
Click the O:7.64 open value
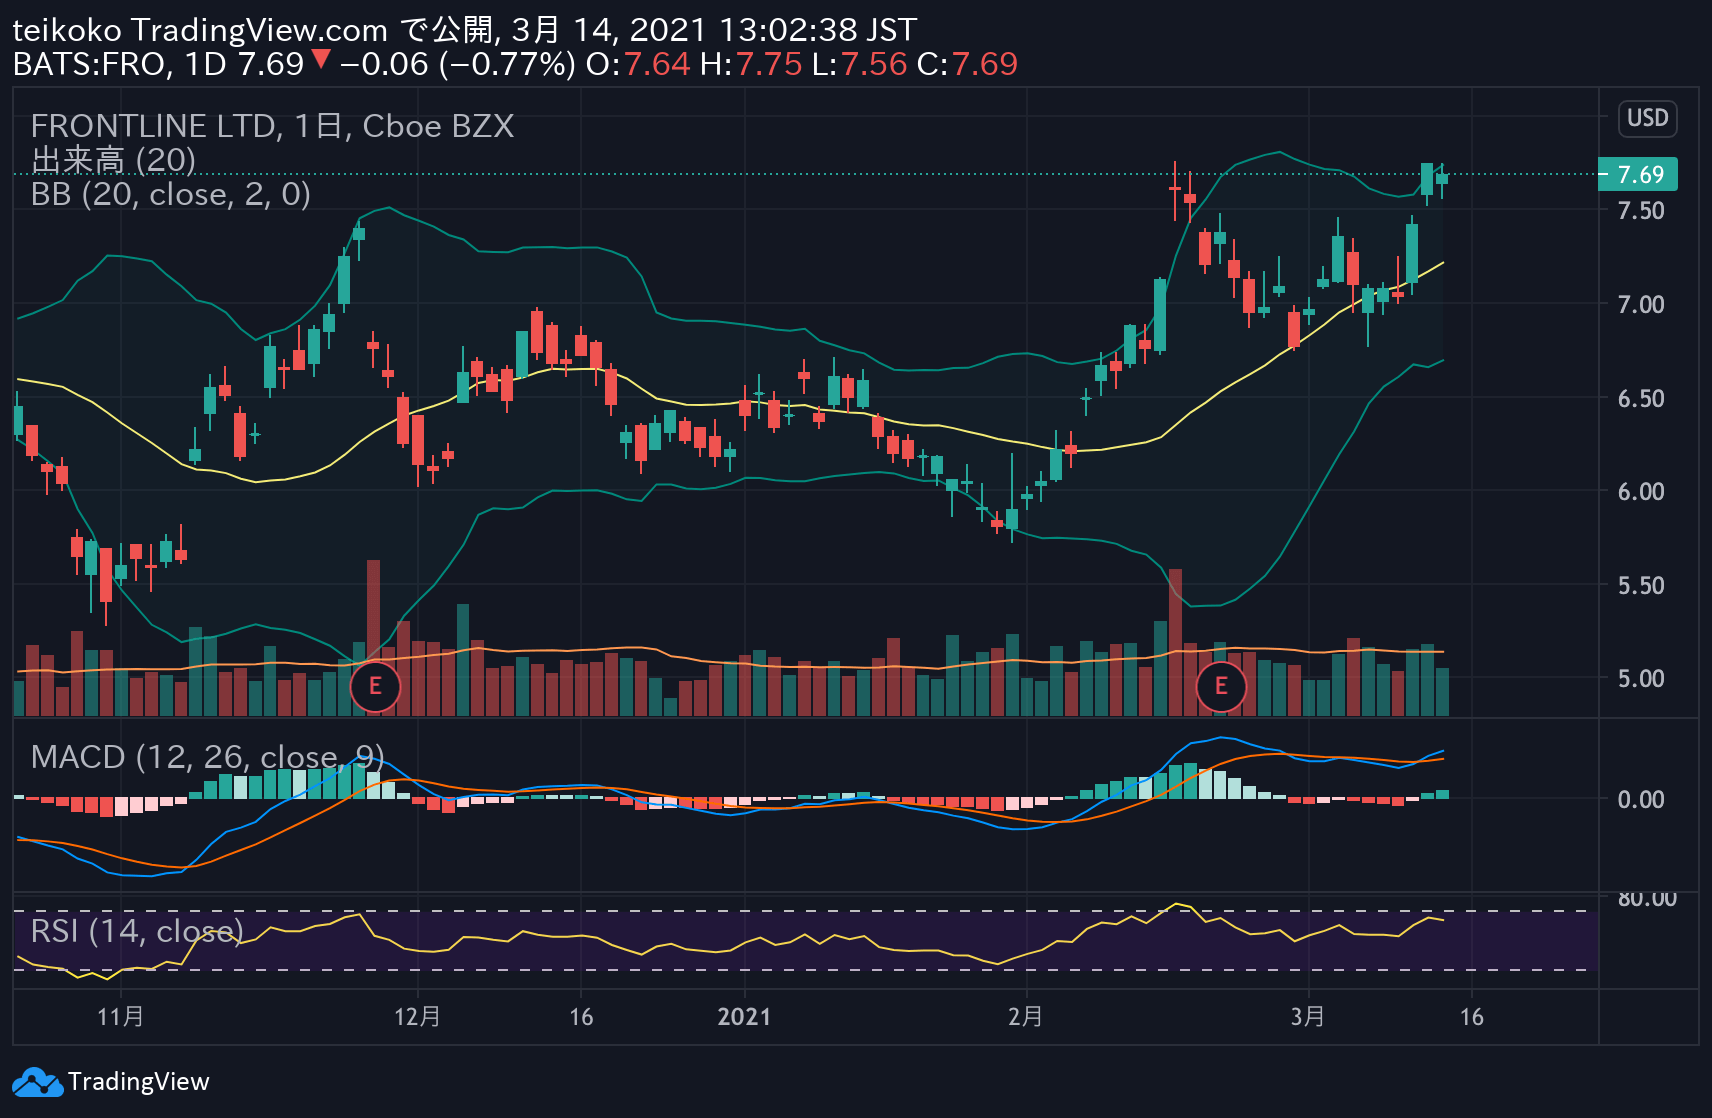coord(638,64)
